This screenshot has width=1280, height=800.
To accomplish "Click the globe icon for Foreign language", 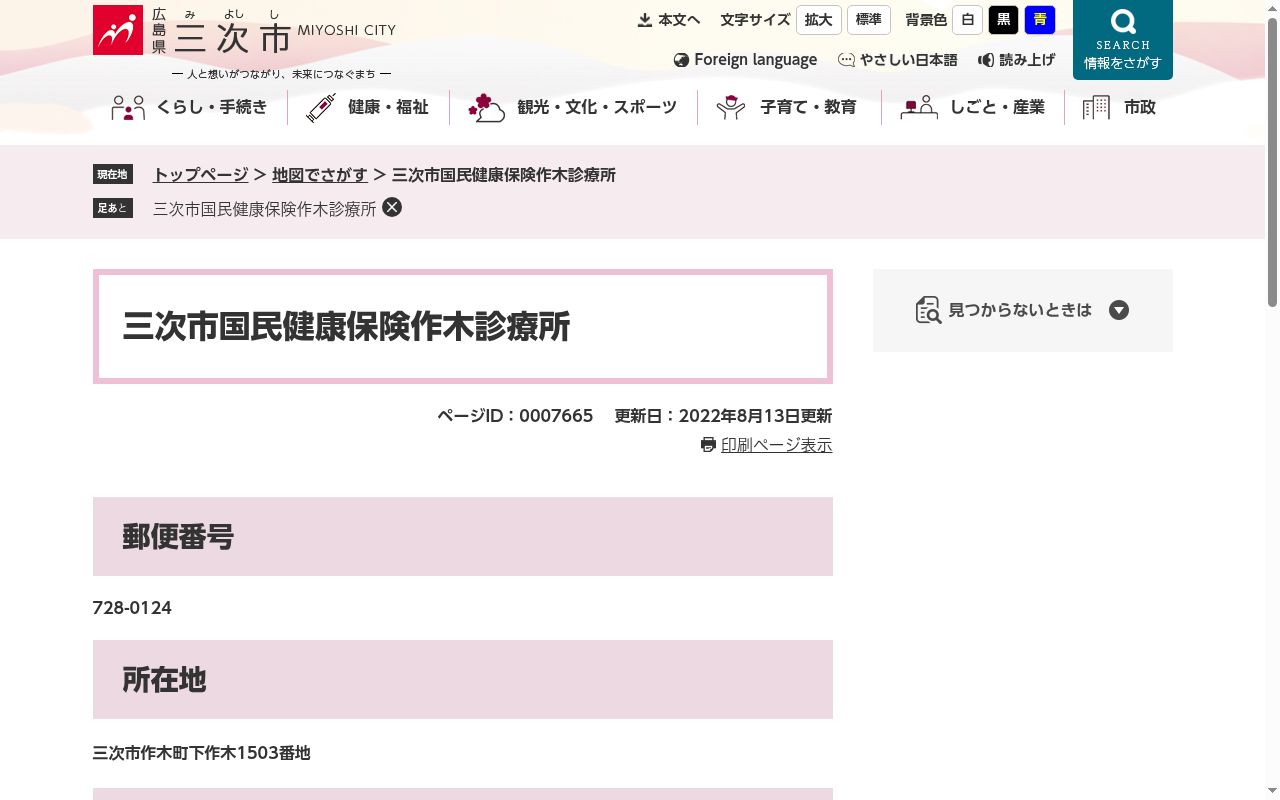I will 682,60.
